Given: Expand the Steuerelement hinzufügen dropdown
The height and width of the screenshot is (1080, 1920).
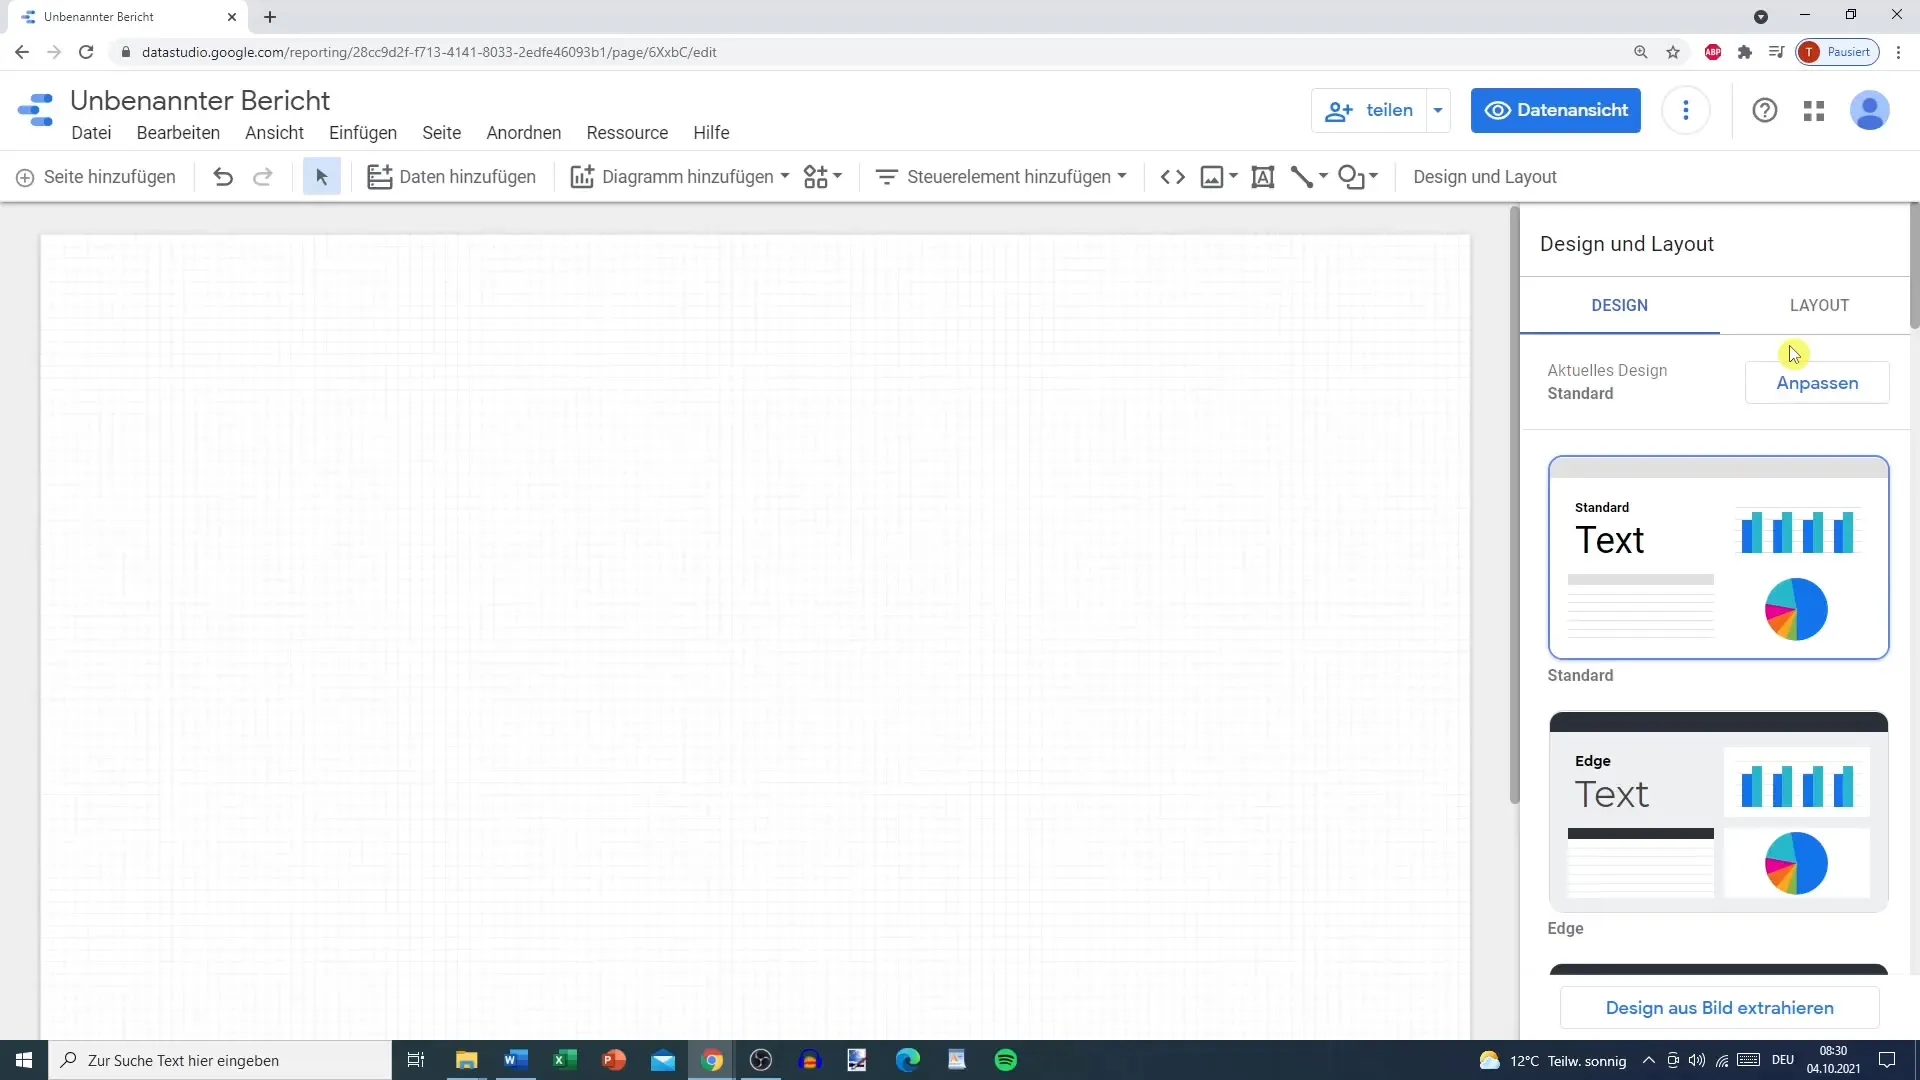Looking at the screenshot, I should 1122,176.
